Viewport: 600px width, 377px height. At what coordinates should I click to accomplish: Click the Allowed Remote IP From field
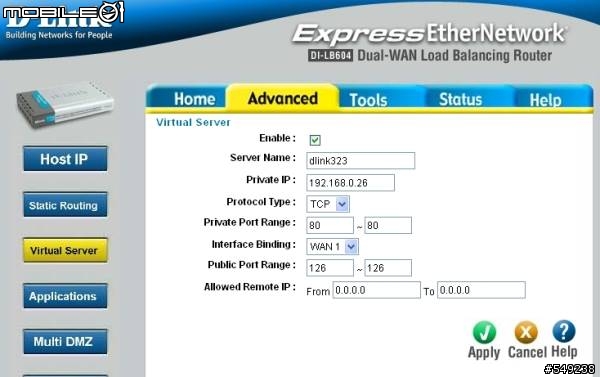377,290
